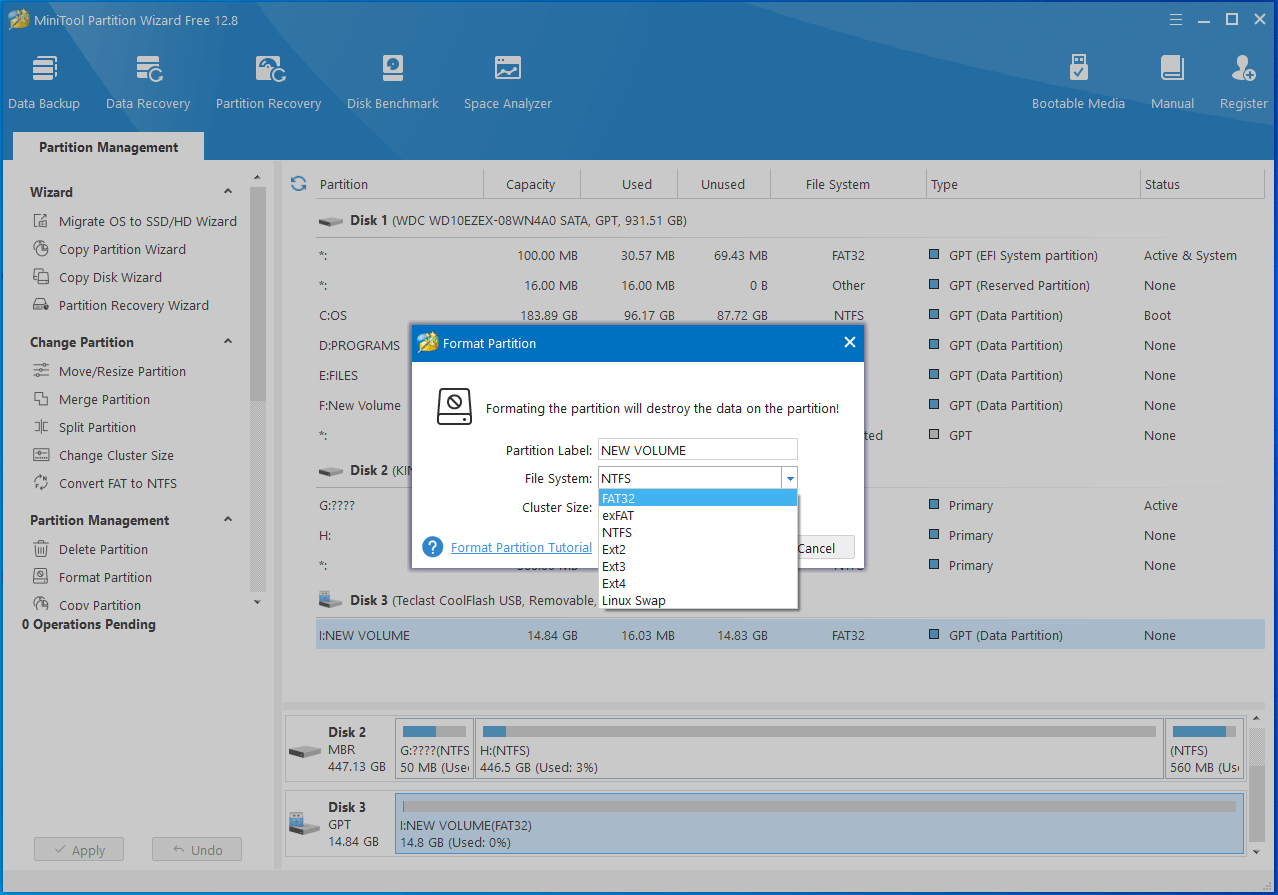Viewport: 1278px width, 895px height.
Task: Start the Disk Benchmark tool
Action: coord(393,82)
